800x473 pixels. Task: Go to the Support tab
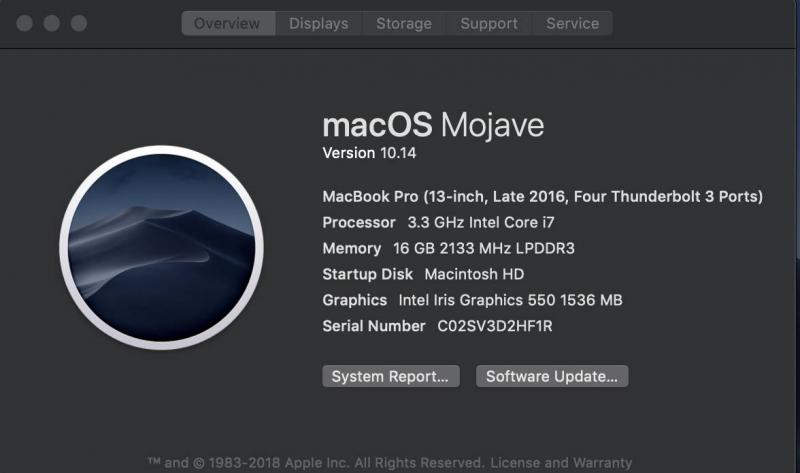489,23
